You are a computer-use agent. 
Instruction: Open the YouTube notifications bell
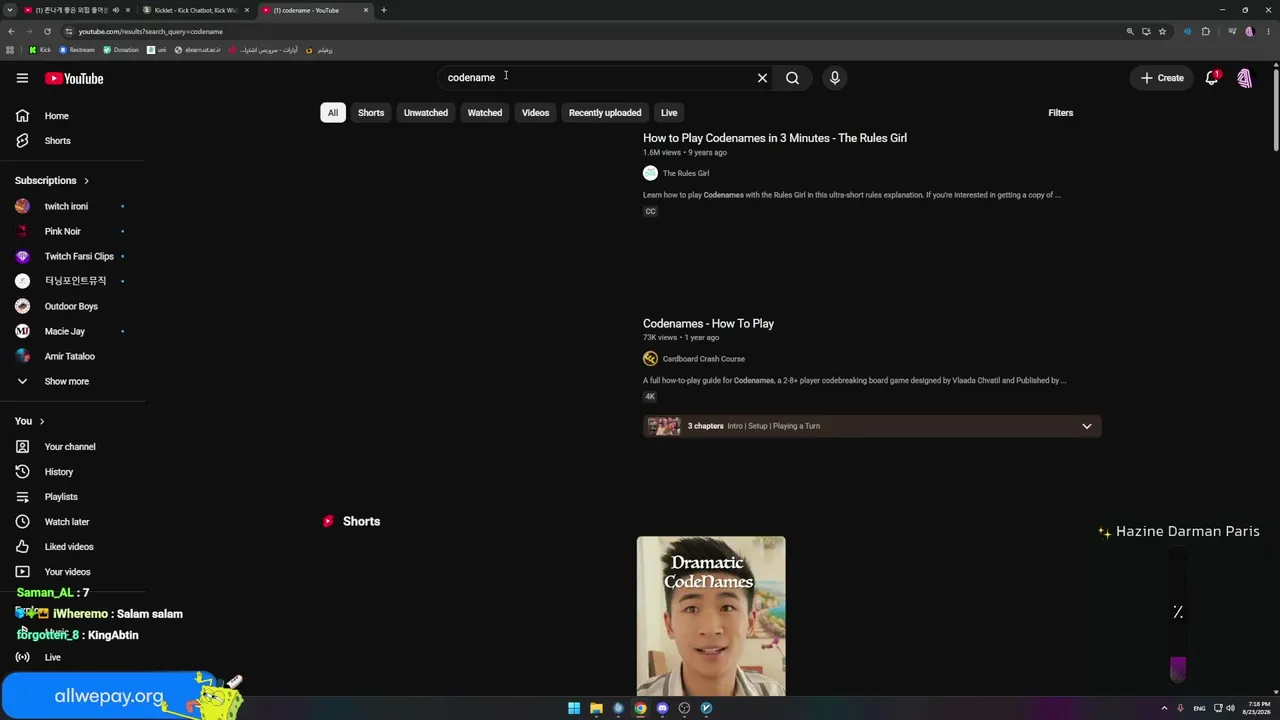pos(1212,78)
